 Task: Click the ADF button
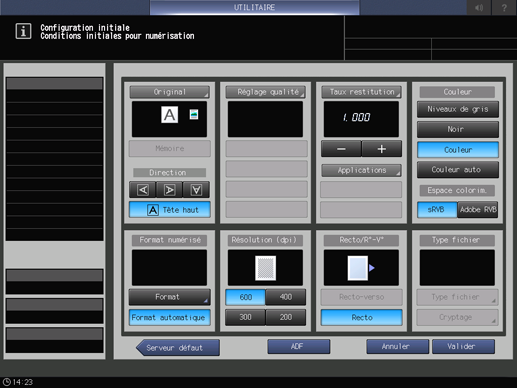tap(299, 347)
